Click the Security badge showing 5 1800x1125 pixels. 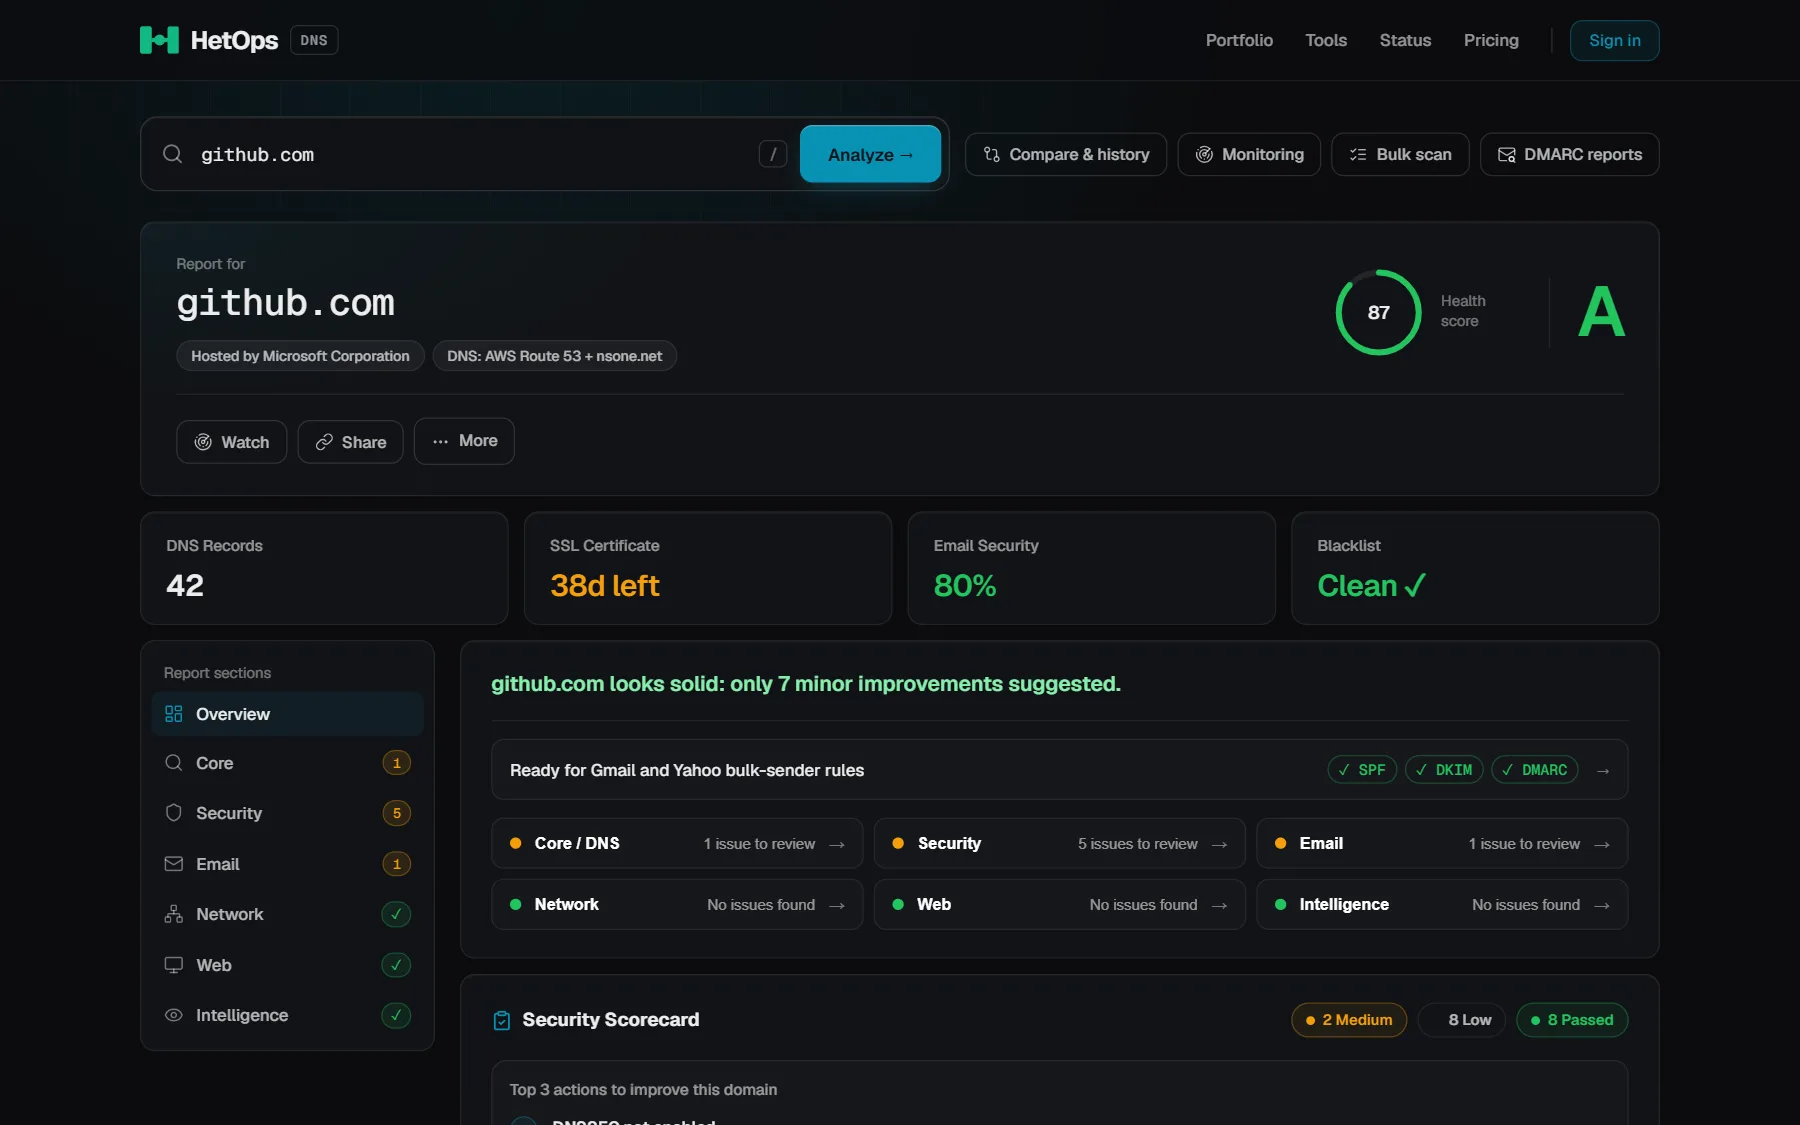397,813
